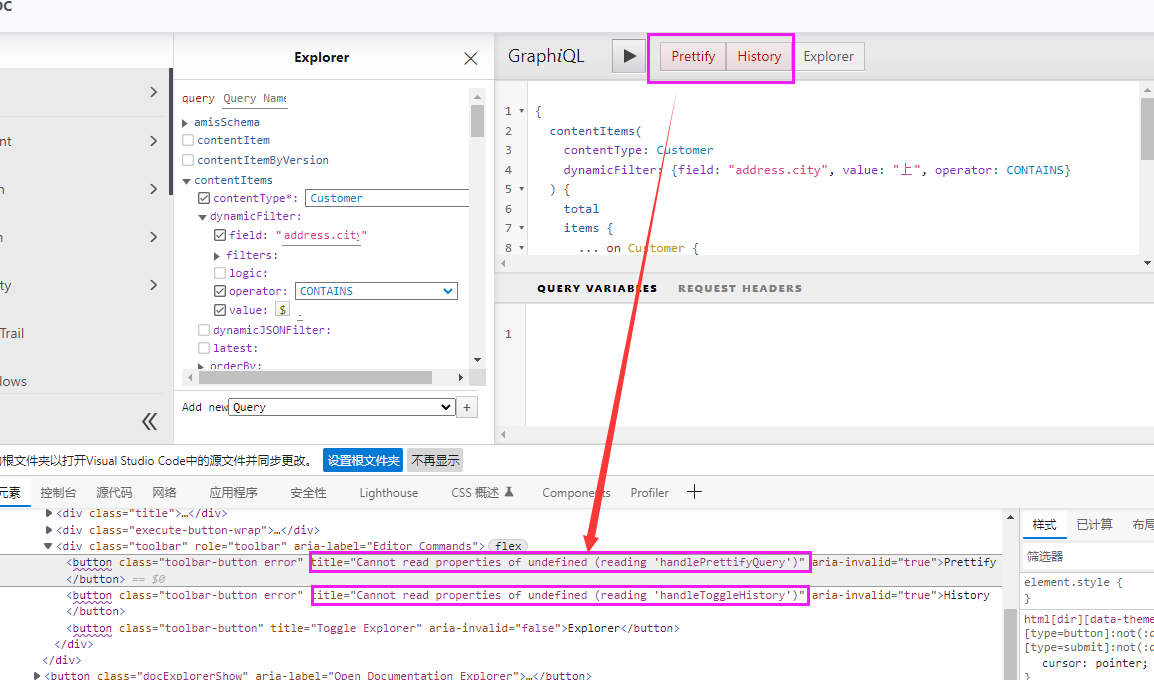The width and height of the screenshot is (1154, 680).
Task: Switch to the 已计算 styles tab
Action: [1093, 524]
